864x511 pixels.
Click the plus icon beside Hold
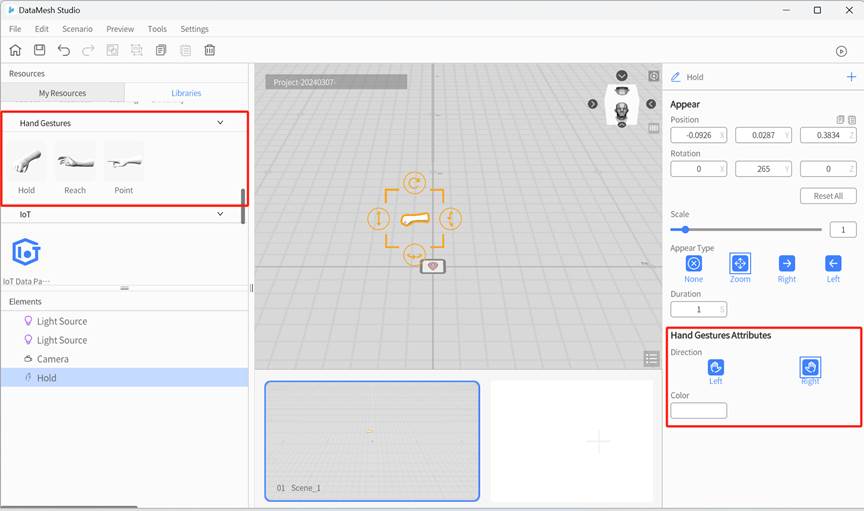(x=851, y=77)
